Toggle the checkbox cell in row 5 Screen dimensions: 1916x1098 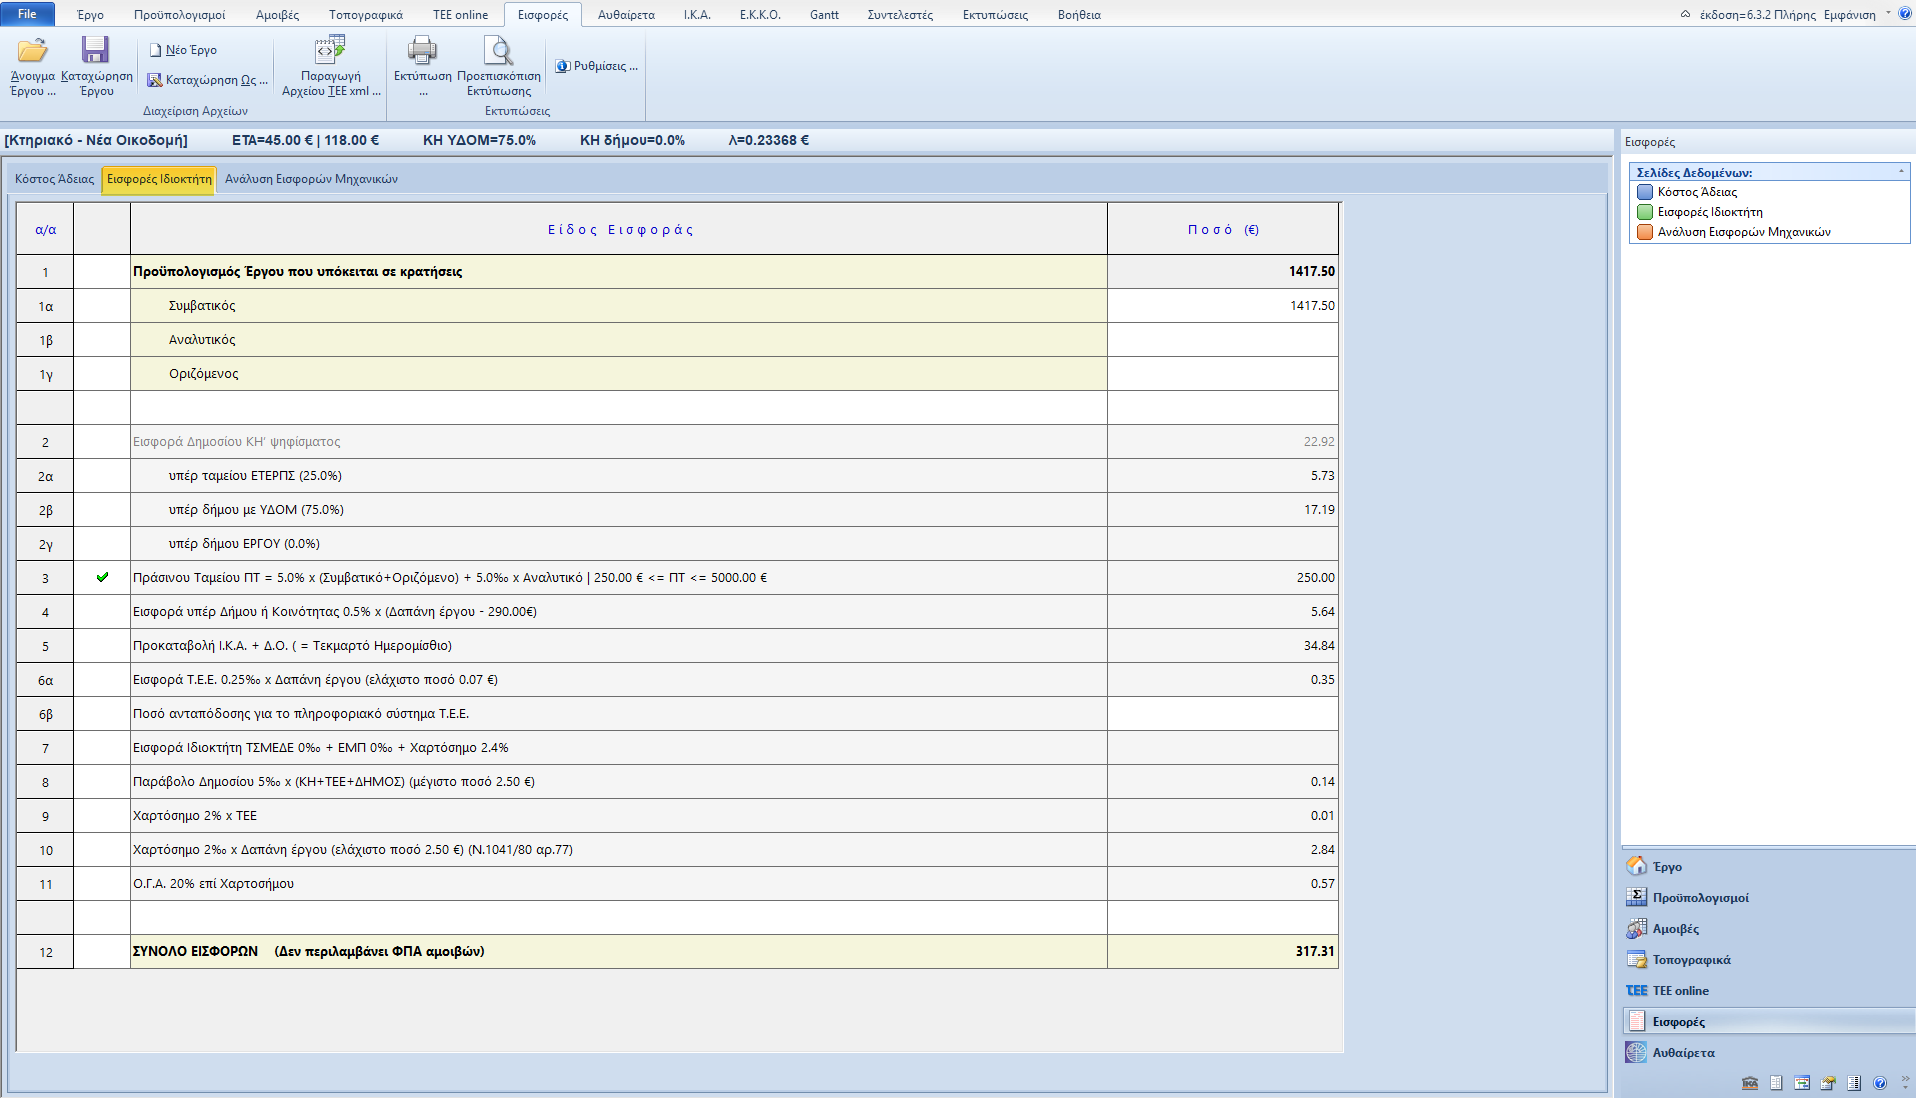(x=102, y=646)
